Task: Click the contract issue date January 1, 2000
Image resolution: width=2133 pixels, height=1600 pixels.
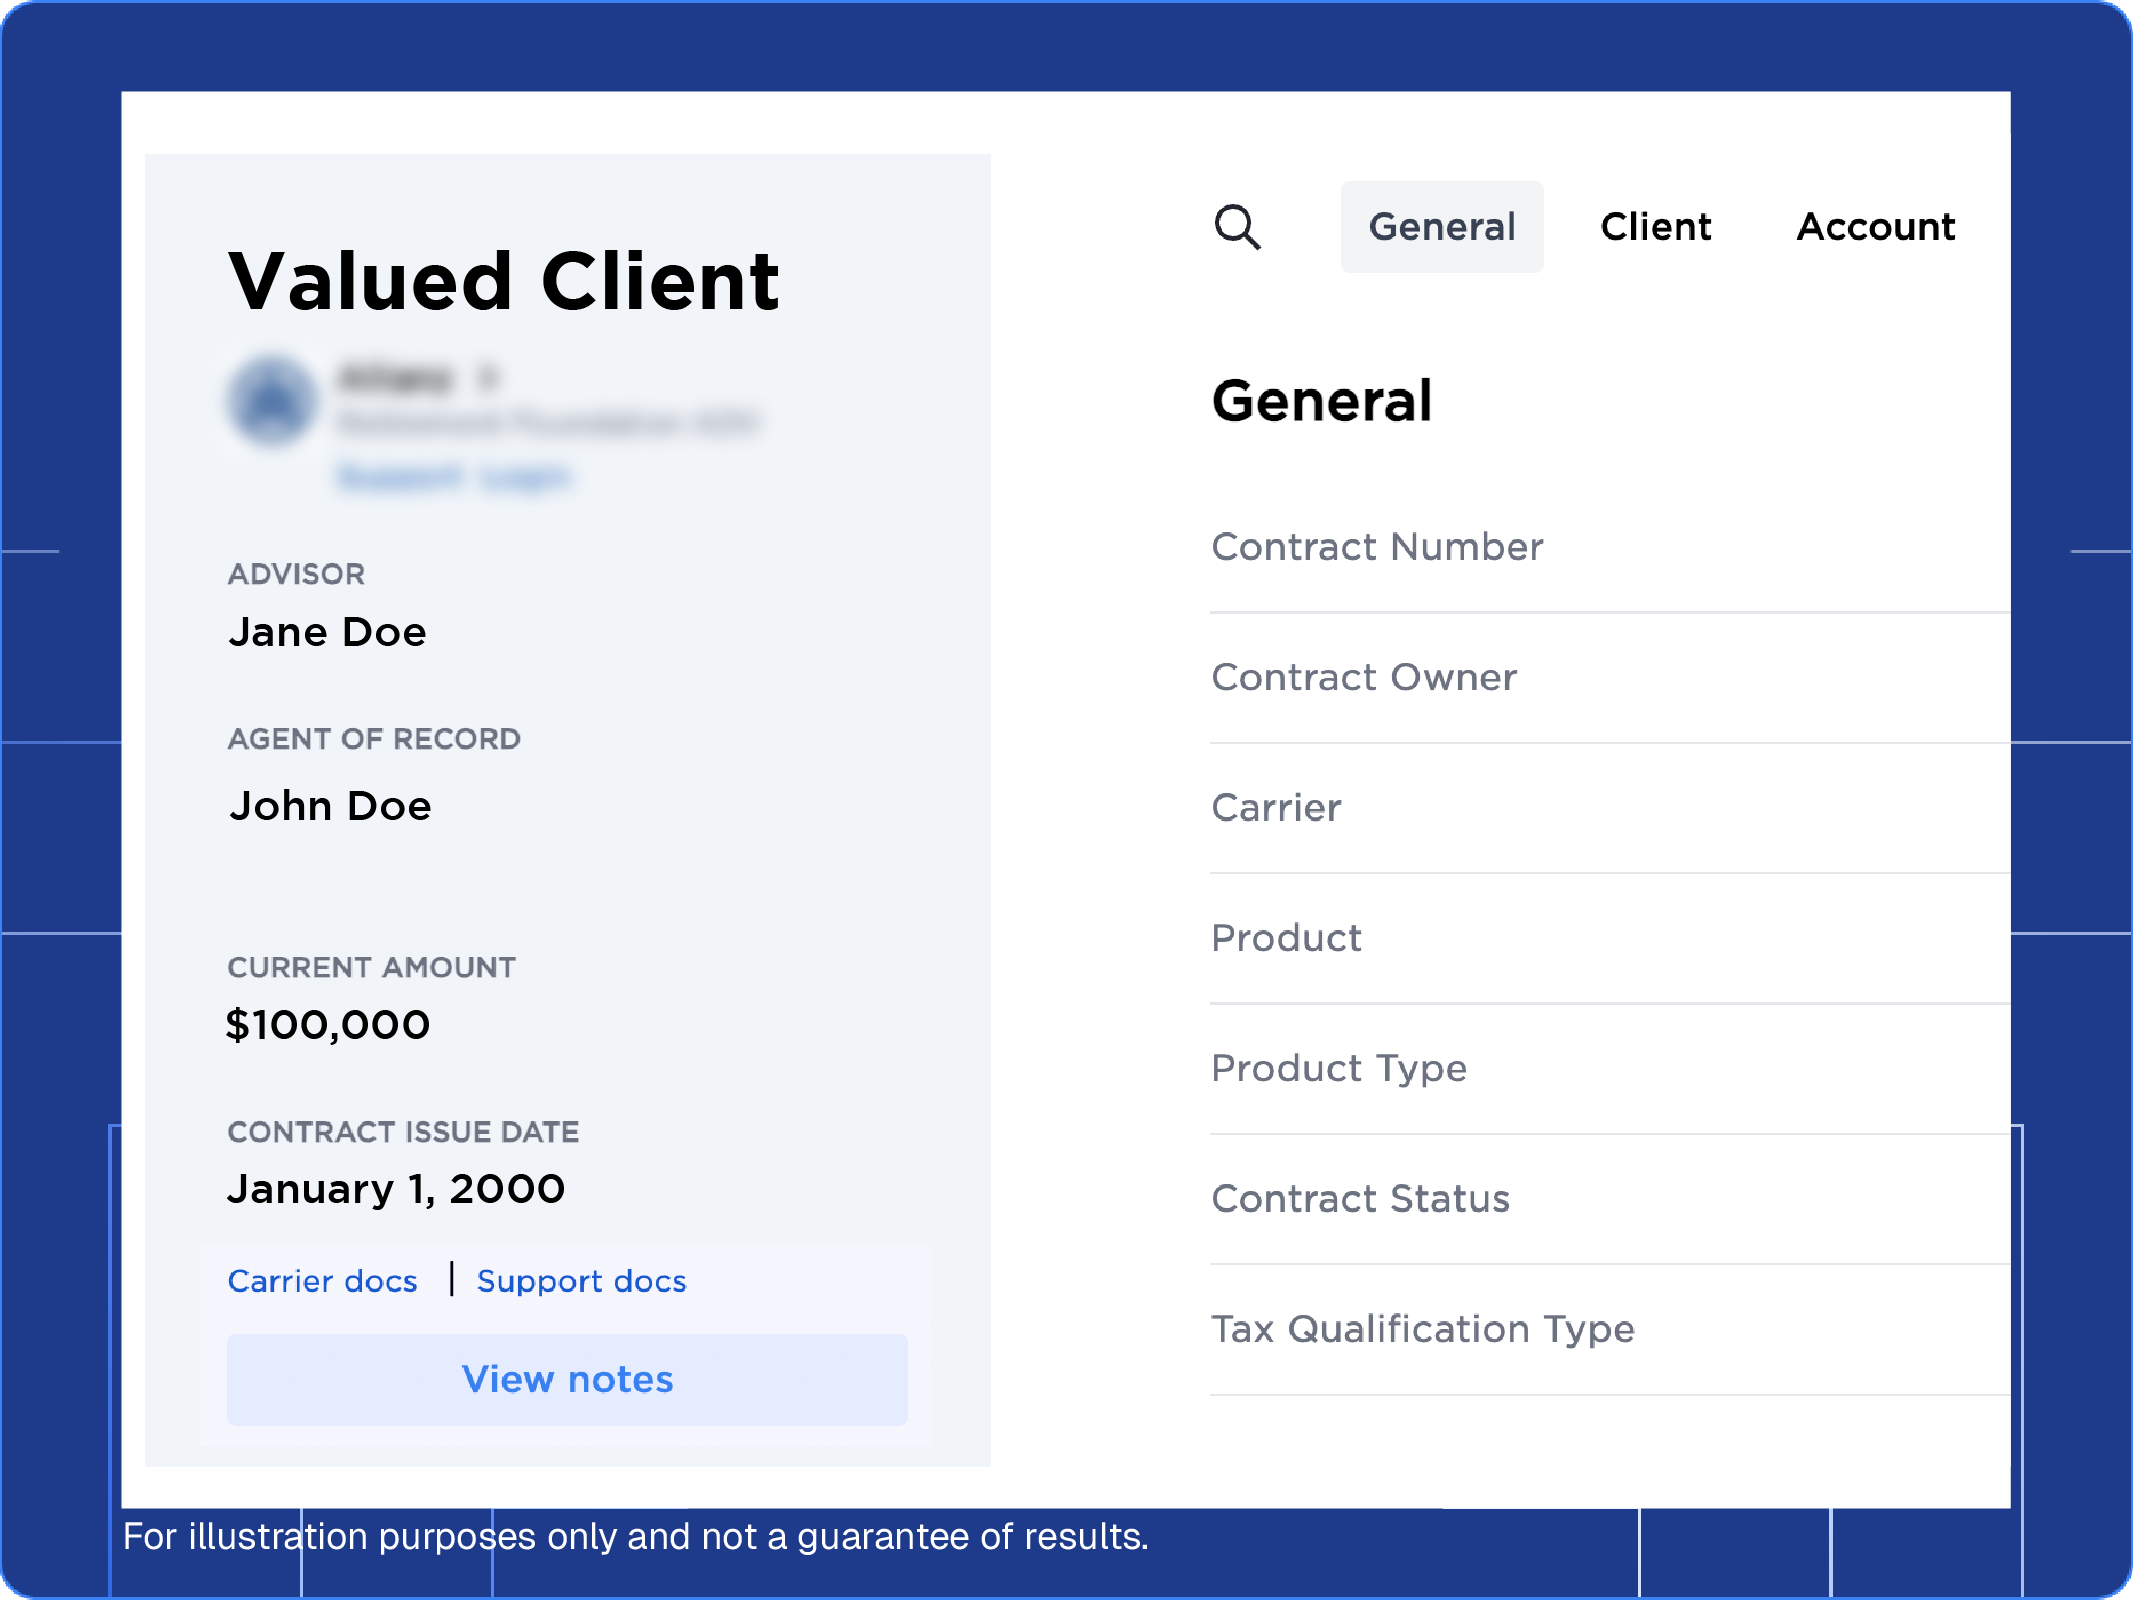Action: coord(396,1188)
